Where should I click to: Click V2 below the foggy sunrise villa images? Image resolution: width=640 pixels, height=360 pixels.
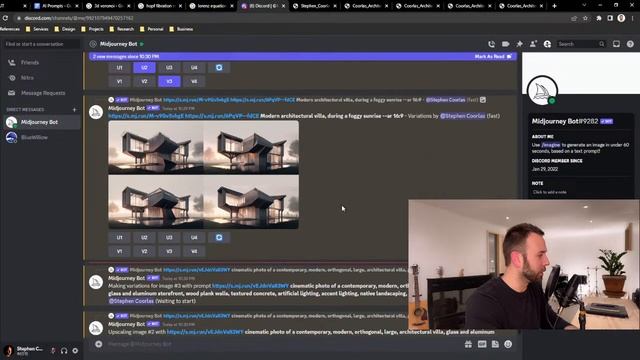[x=144, y=251]
